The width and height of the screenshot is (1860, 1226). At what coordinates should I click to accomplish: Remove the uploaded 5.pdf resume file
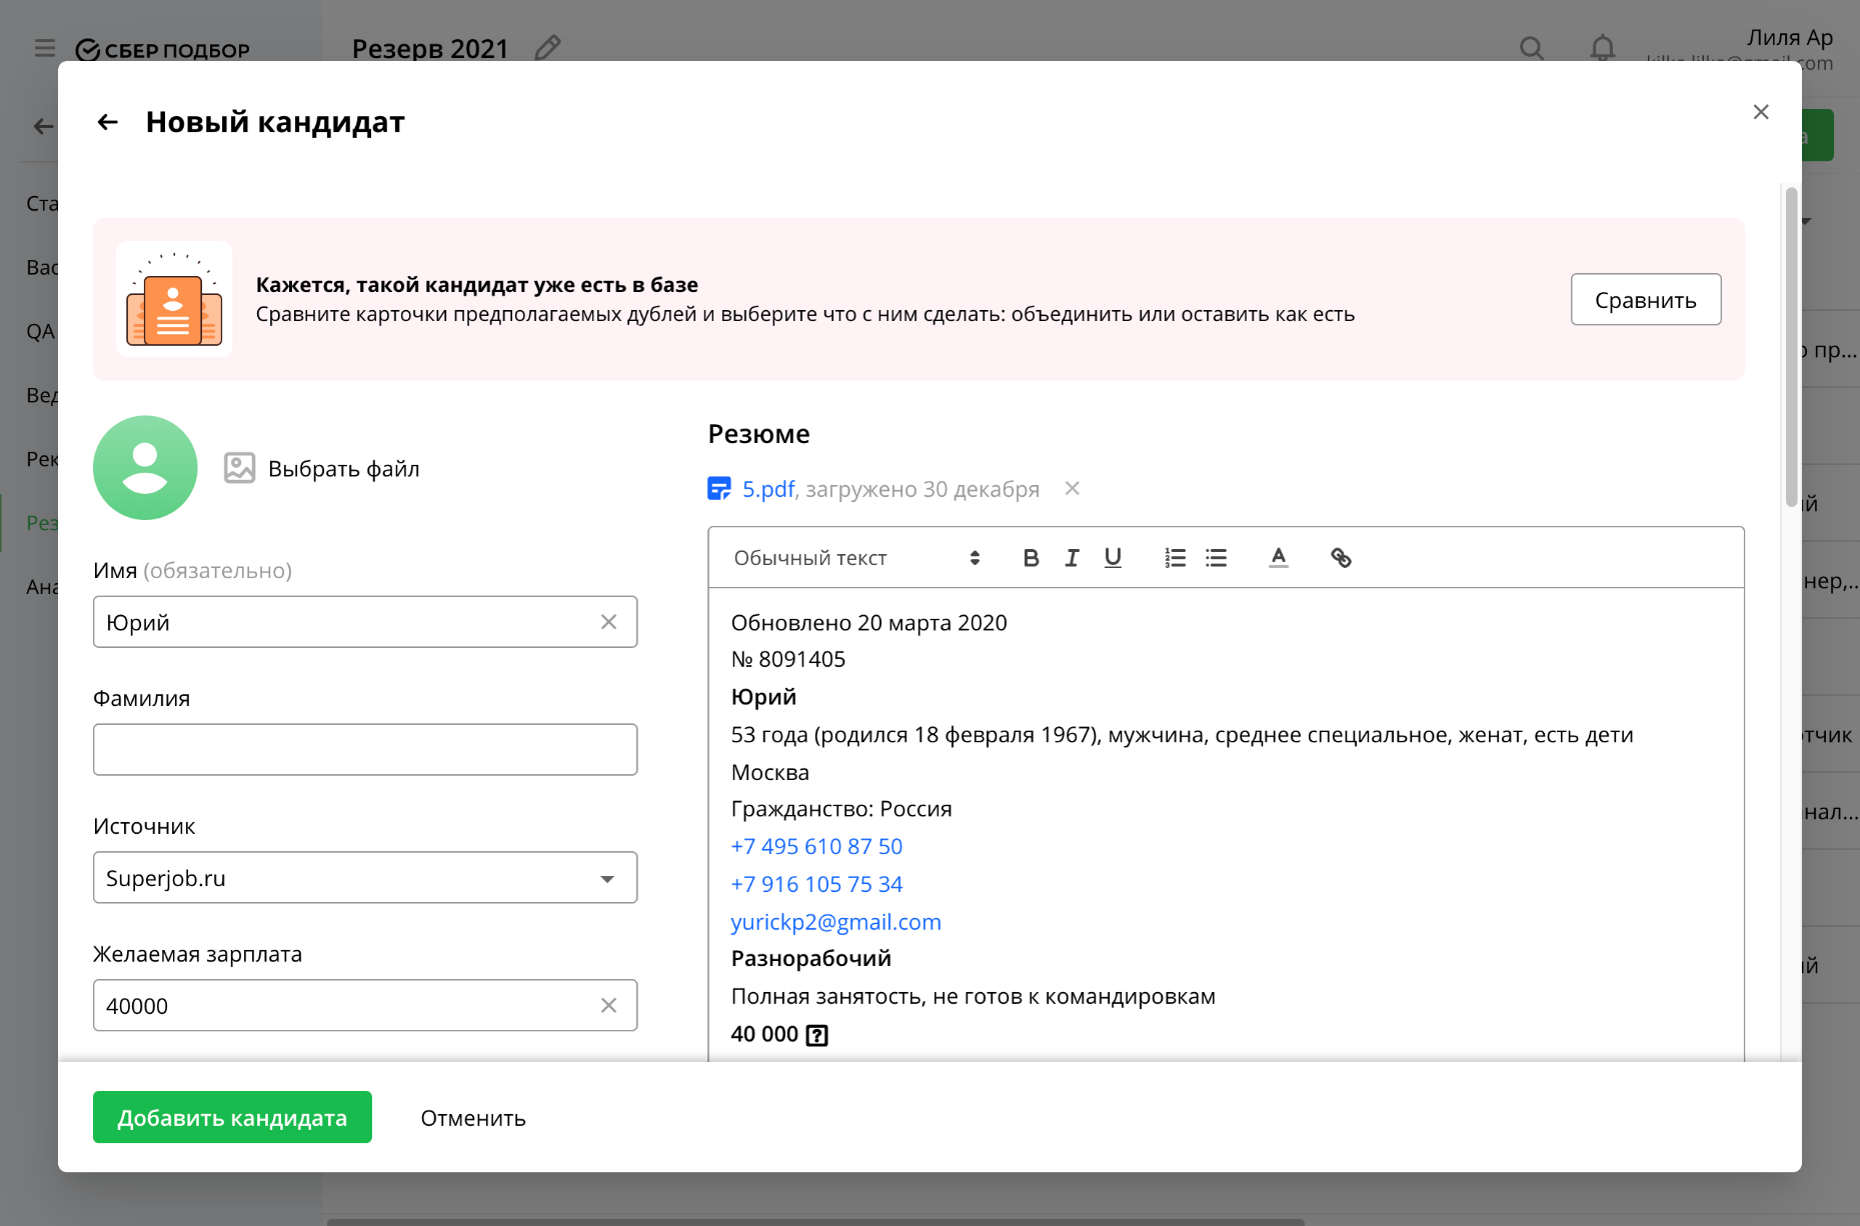click(1072, 489)
